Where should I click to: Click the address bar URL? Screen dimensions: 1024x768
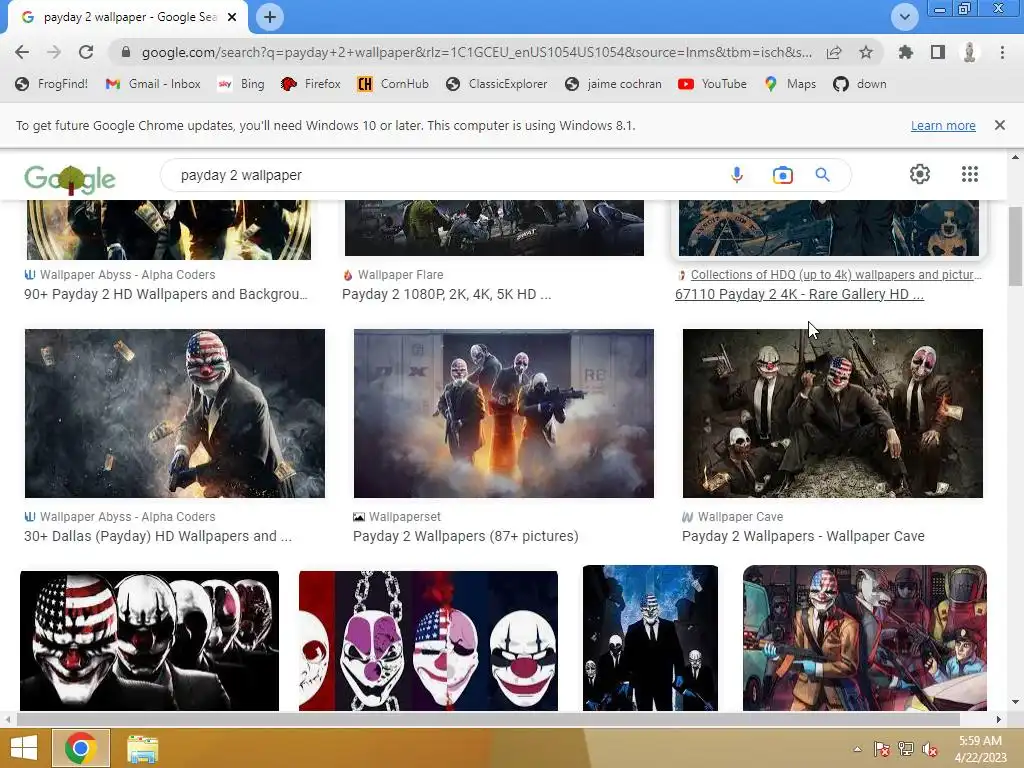tap(477, 52)
